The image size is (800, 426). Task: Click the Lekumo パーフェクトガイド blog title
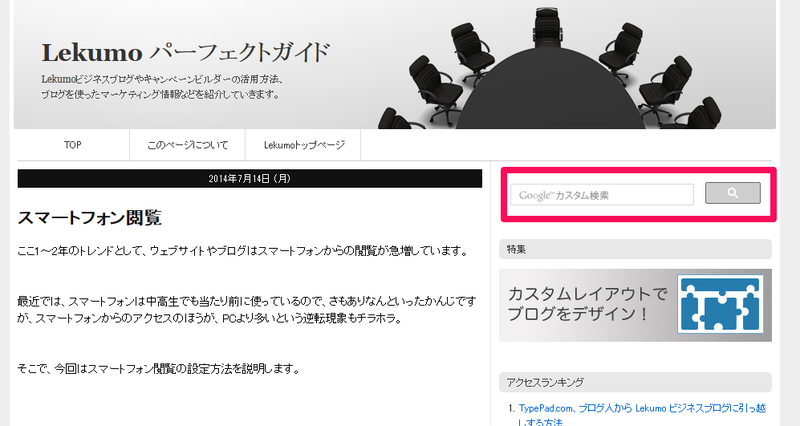186,53
